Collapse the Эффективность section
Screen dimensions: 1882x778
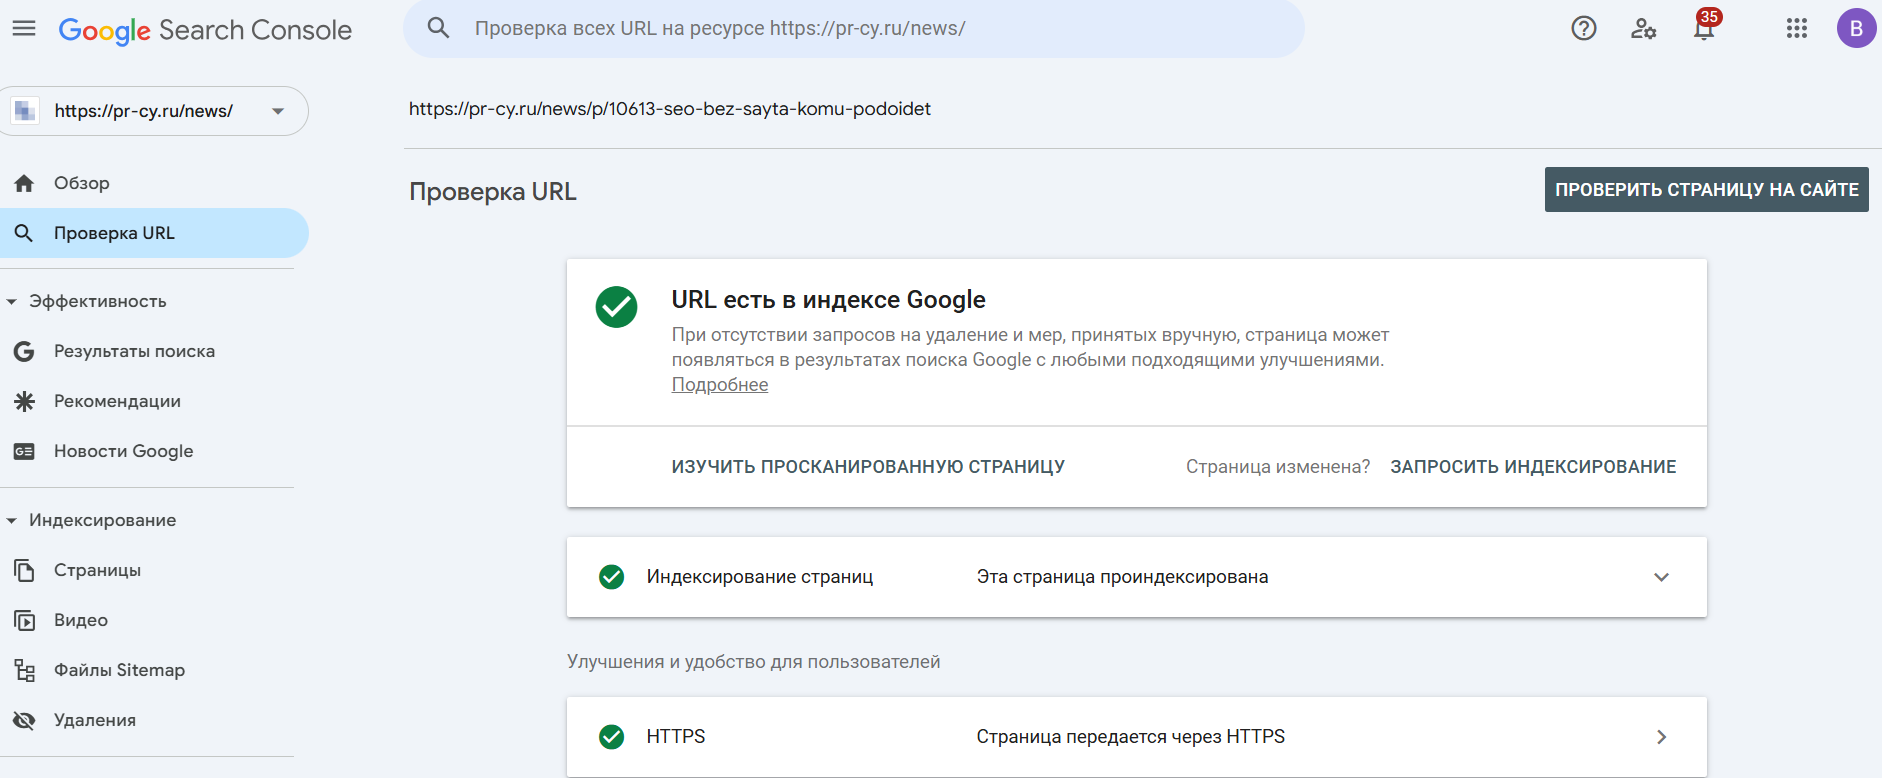(x=12, y=302)
